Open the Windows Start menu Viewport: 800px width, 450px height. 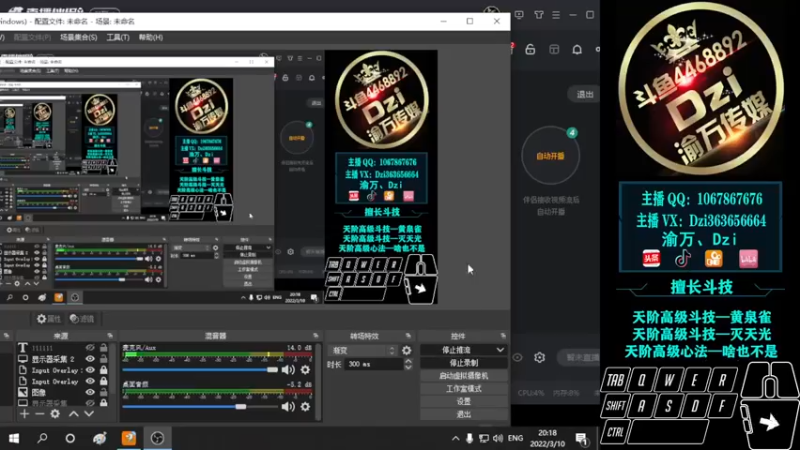tap(14, 438)
